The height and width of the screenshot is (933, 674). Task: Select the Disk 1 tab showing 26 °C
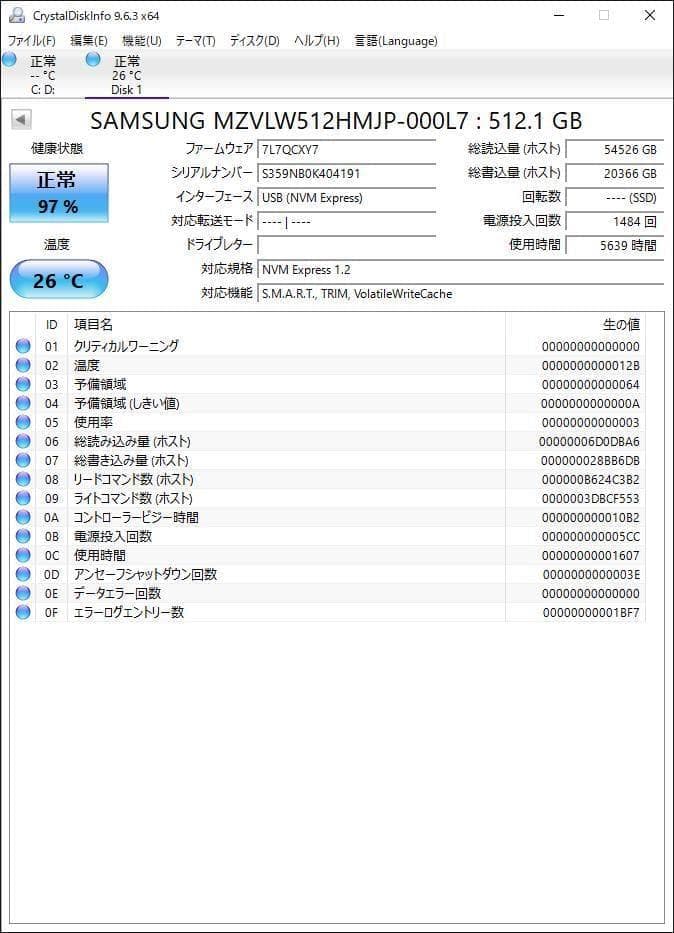(127, 75)
